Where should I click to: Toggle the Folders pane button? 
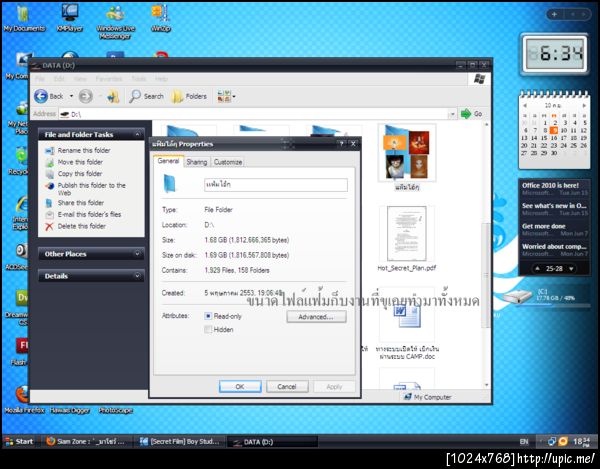(189, 96)
